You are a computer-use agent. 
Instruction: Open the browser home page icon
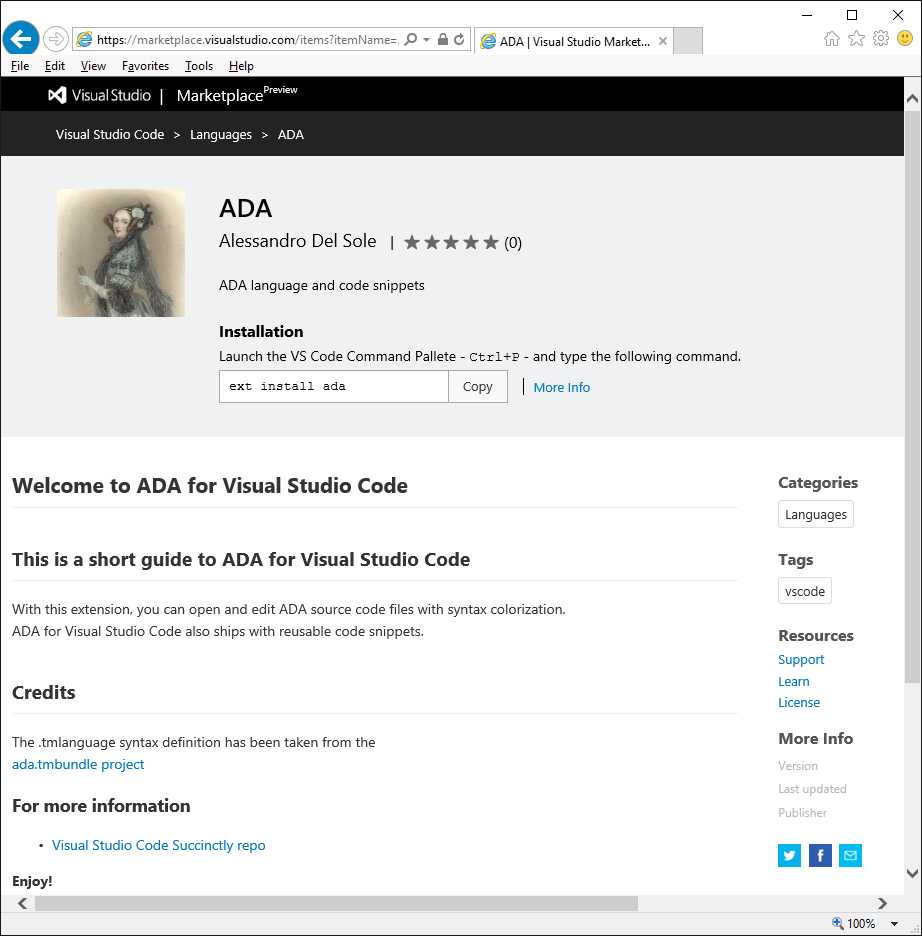point(832,38)
